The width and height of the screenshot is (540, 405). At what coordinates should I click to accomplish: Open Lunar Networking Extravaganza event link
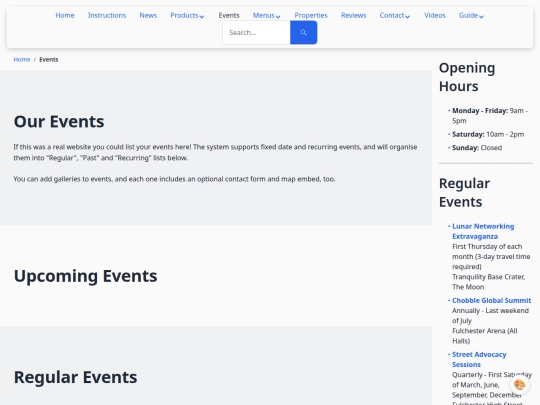(483, 231)
